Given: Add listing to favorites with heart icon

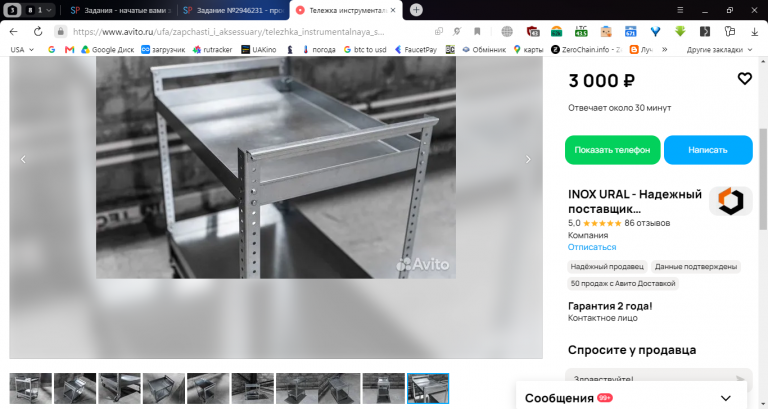Looking at the screenshot, I should pyautogui.click(x=744, y=78).
